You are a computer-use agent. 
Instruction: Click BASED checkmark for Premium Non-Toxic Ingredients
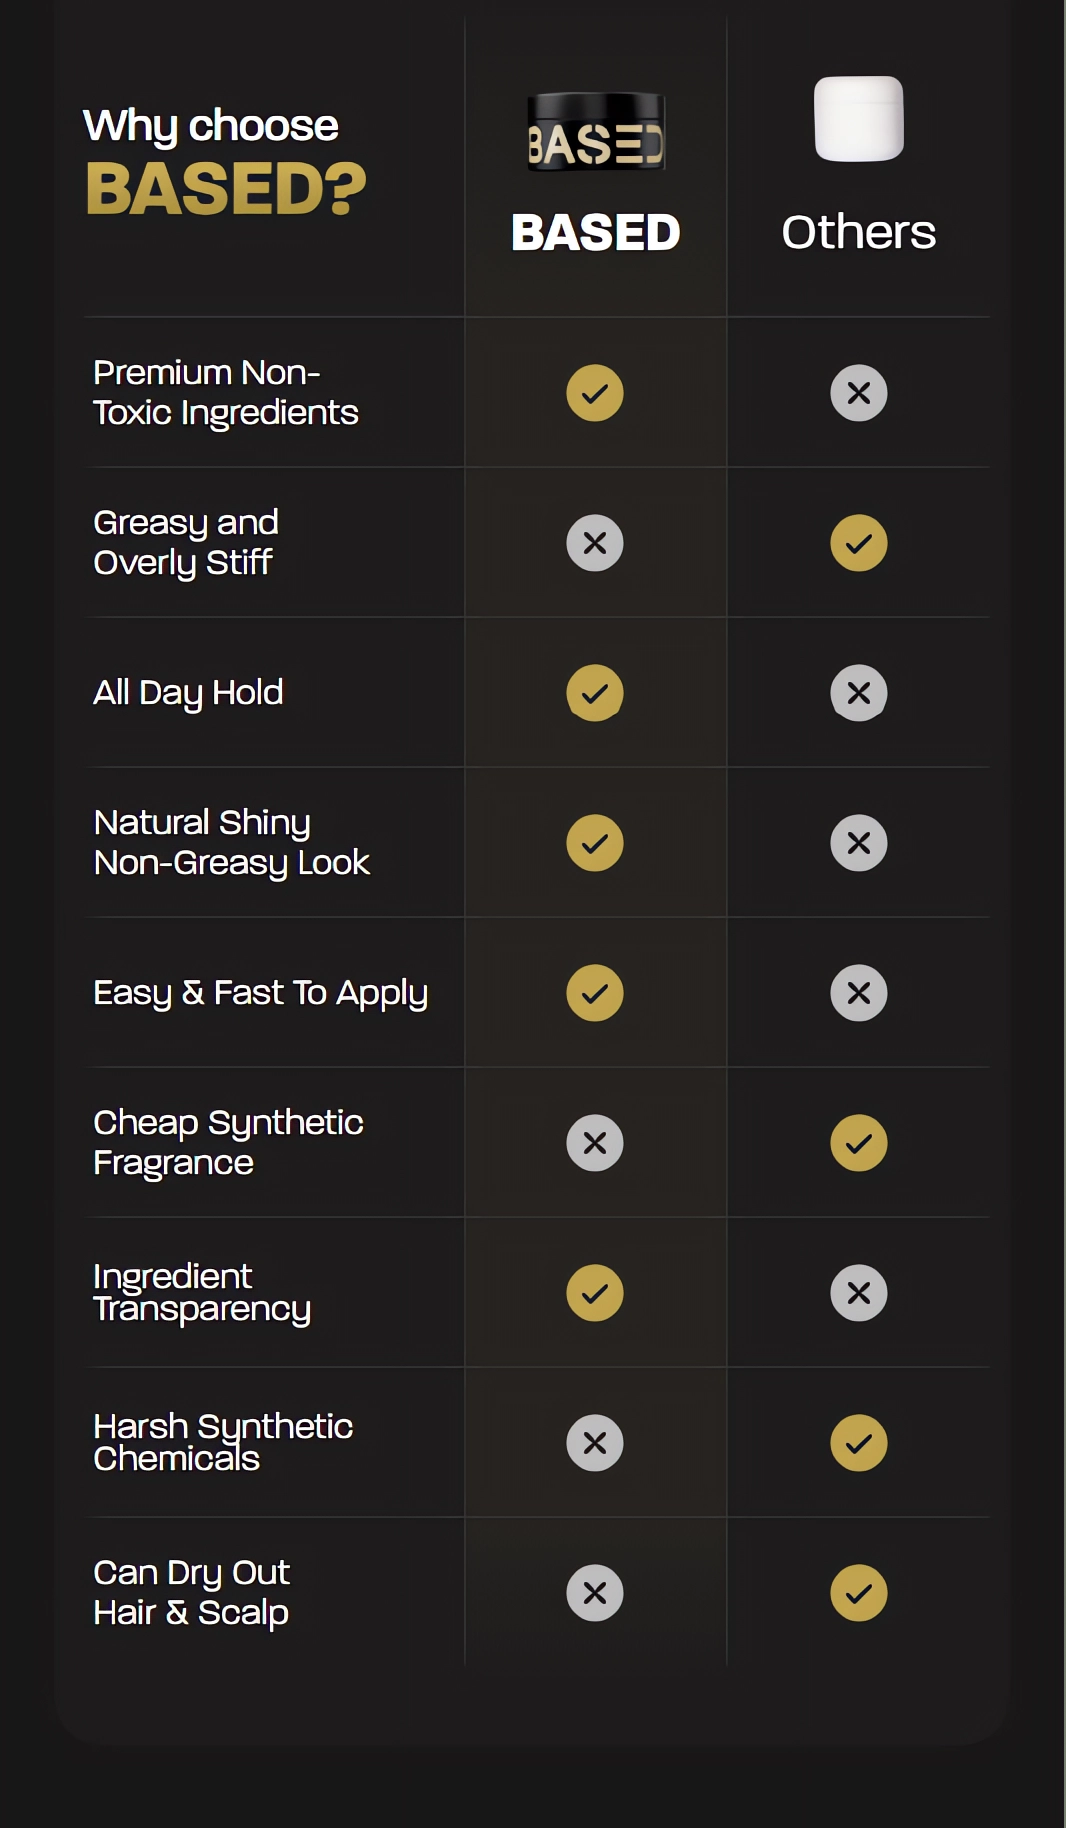coord(595,393)
